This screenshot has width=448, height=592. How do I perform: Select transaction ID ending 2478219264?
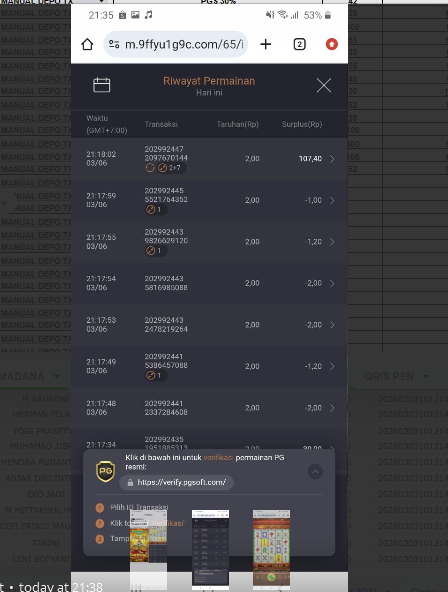point(166,325)
